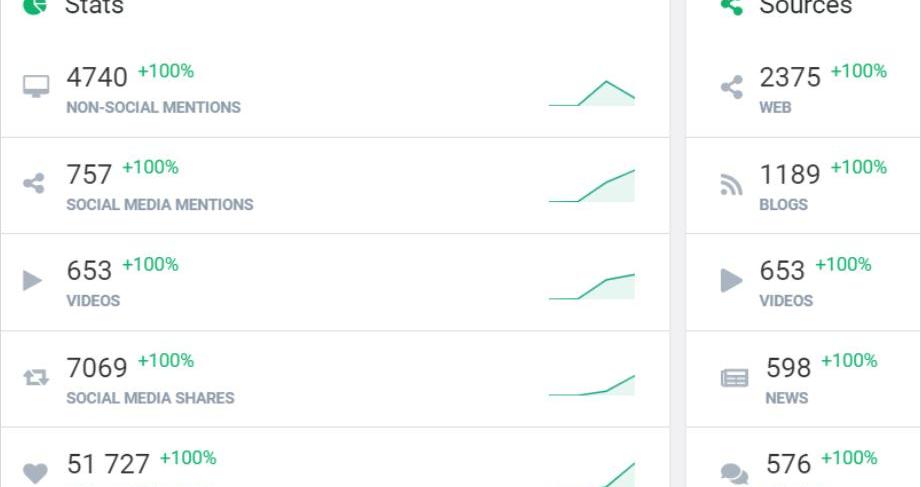This screenshot has width=921, height=487.
Task: Click the play icon in the Sources Videos row
Action: (x=732, y=280)
